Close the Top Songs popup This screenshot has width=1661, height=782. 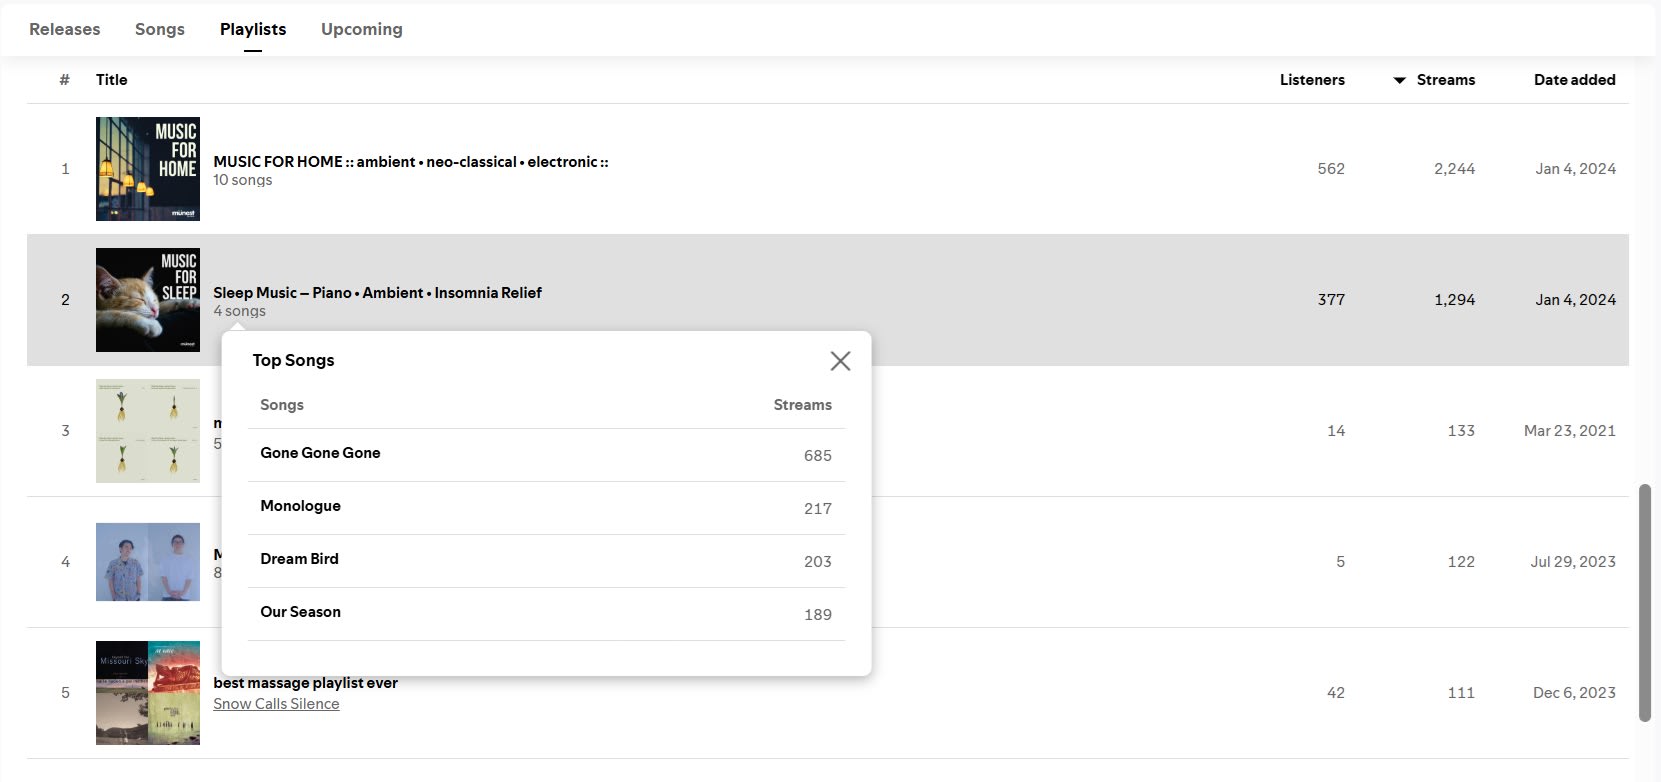click(840, 361)
